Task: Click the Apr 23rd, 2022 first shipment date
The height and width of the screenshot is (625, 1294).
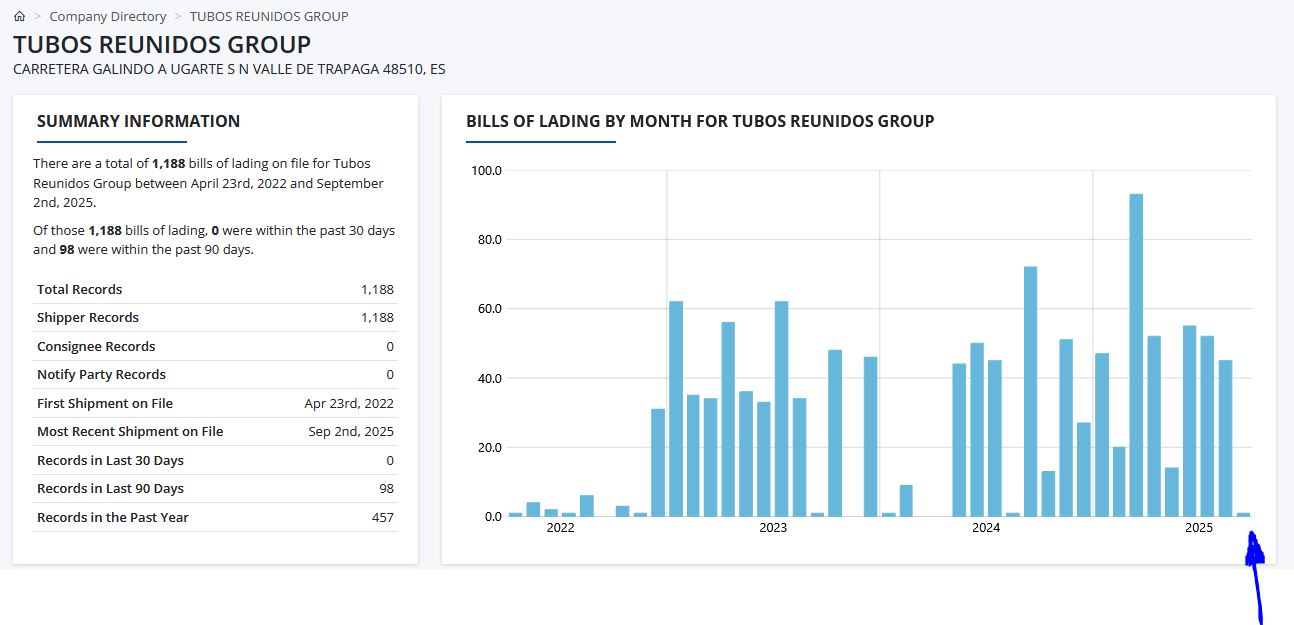Action: [349, 403]
